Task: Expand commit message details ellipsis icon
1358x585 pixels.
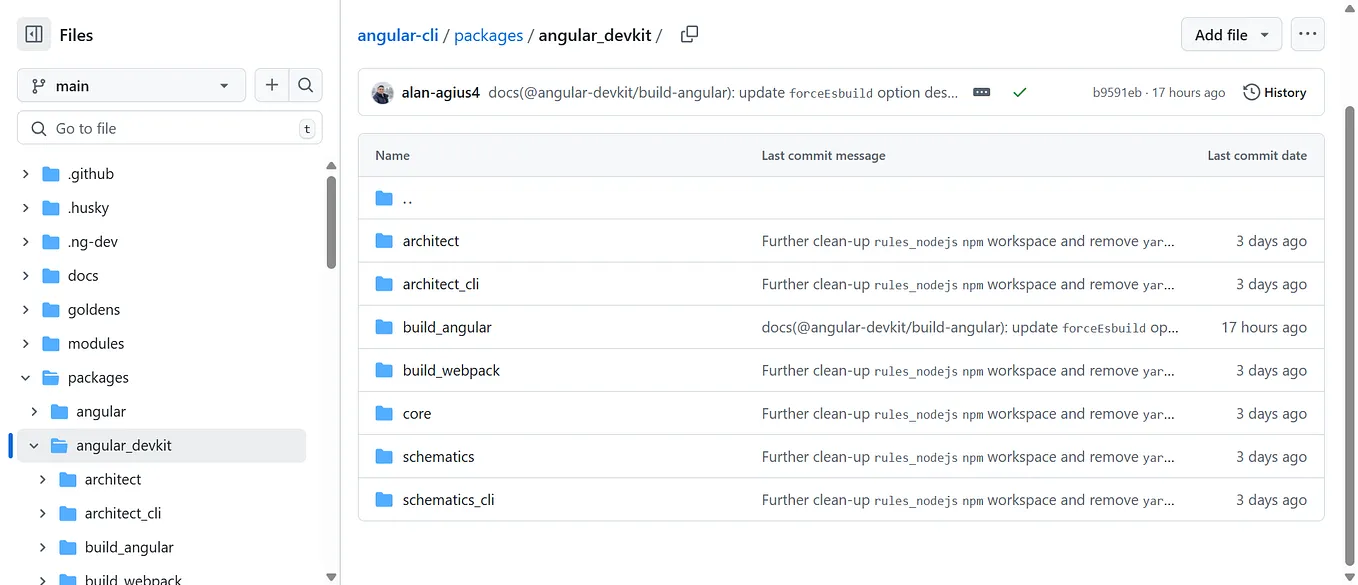Action: [x=982, y=92]
